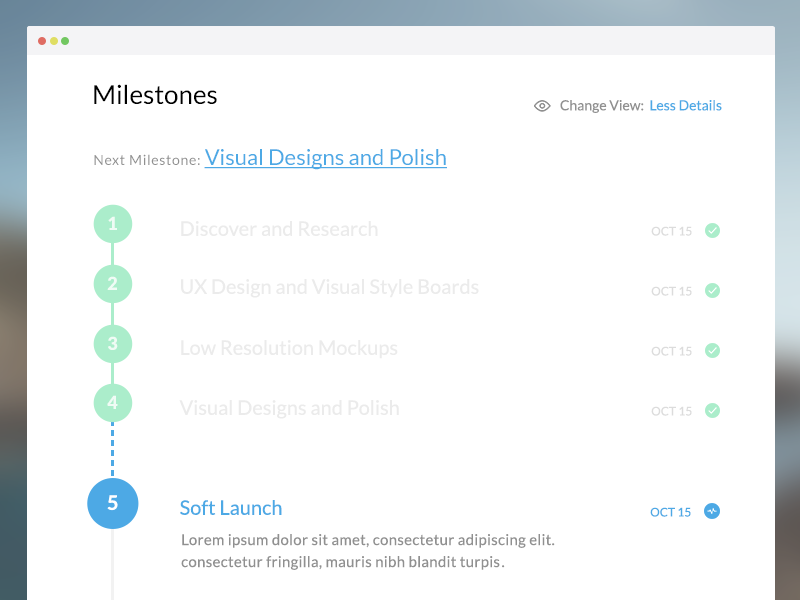This screenshot has height=600, width=800.
Task: Click the OCT 15 date in milestone 4 row
Action: coord(671,411)
